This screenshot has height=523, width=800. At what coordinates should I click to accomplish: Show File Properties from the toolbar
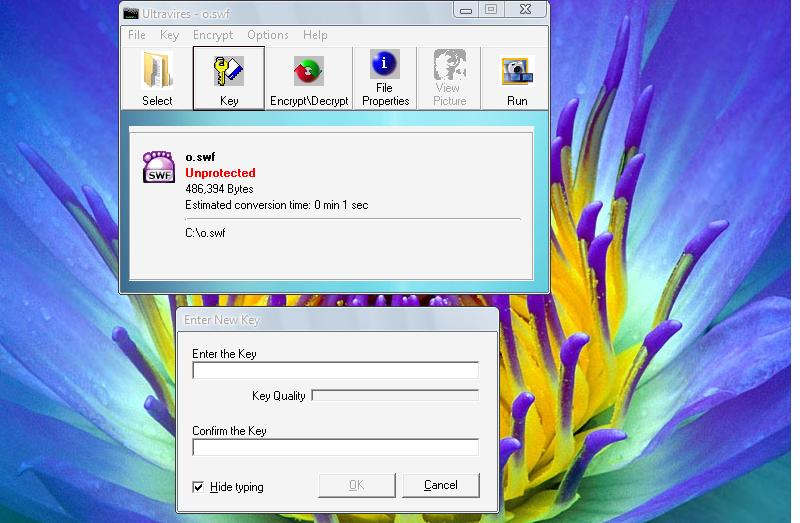[385, 78]
